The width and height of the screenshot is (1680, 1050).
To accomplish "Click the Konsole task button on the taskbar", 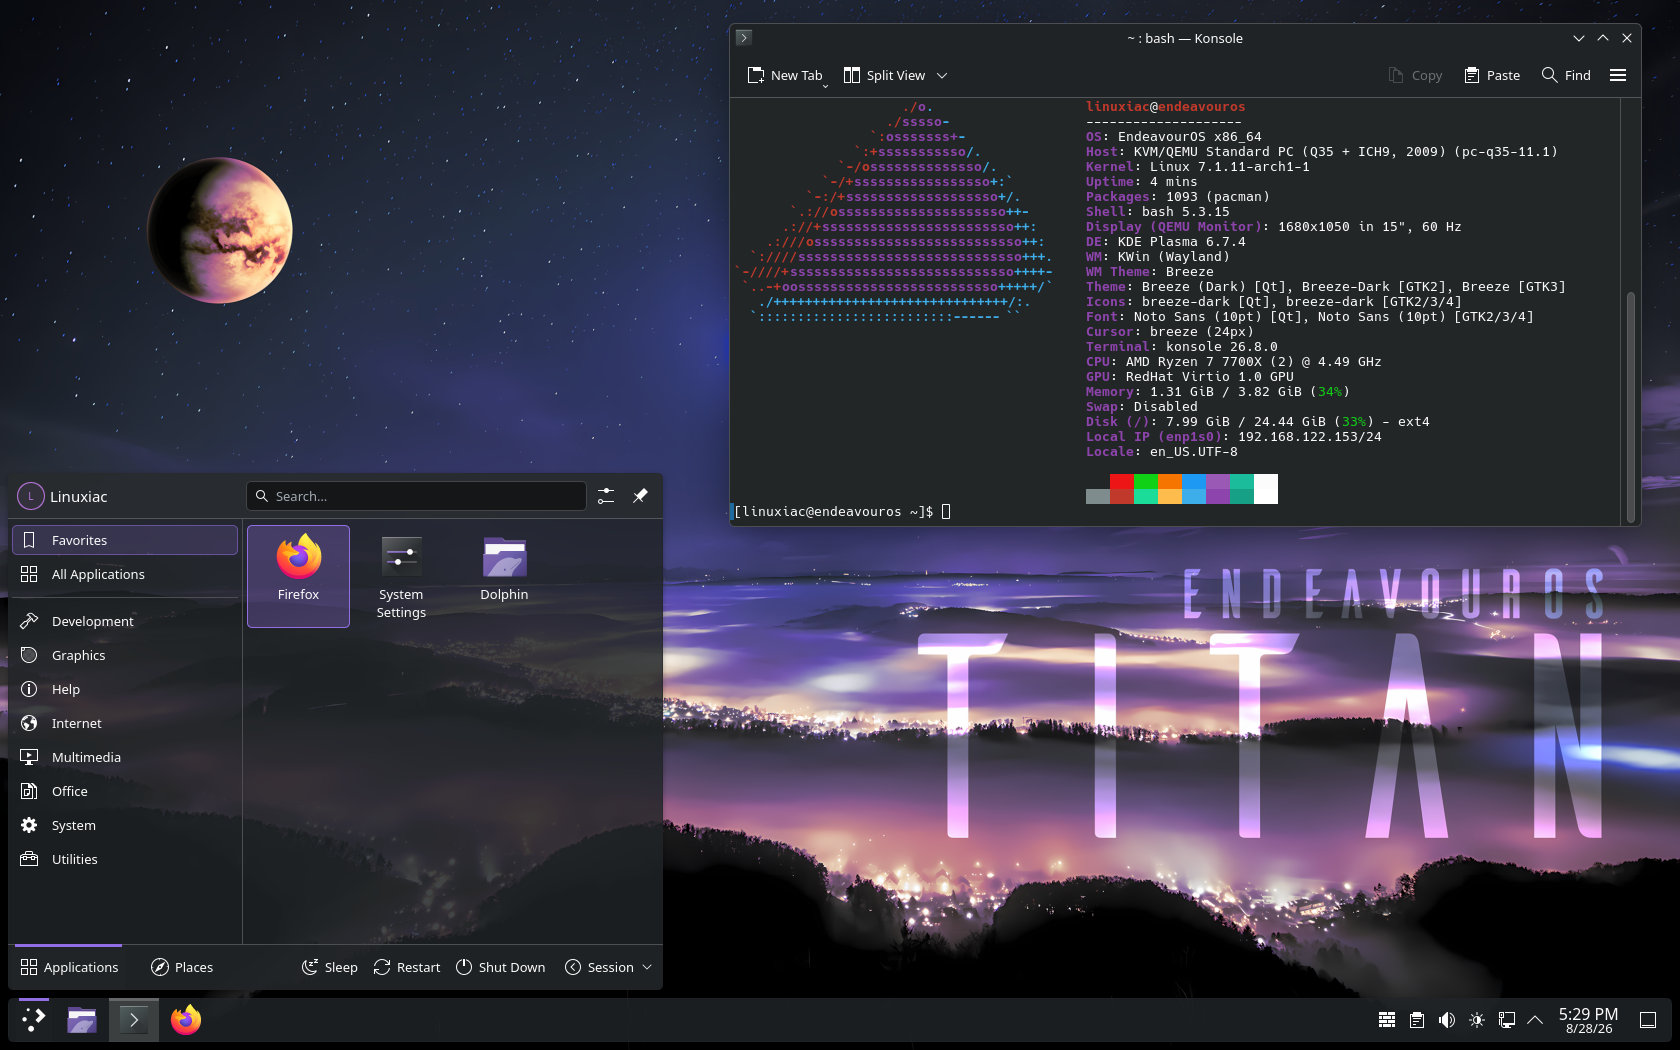I will click(133, 1020).
